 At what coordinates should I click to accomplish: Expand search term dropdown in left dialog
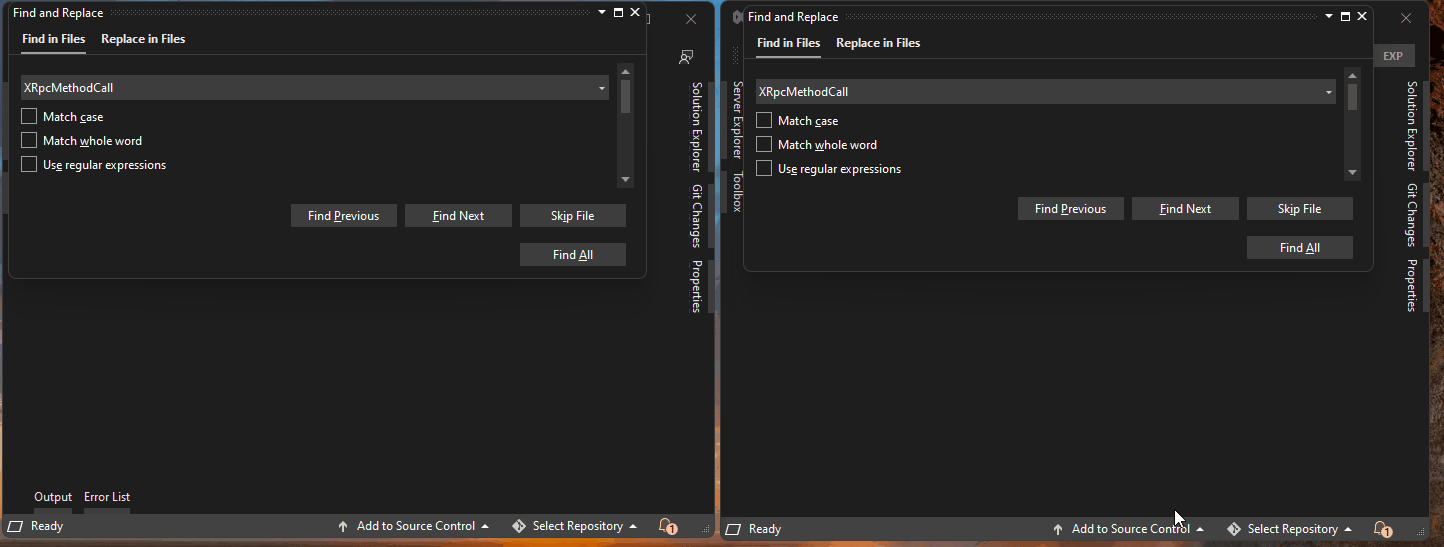[602, 88]
